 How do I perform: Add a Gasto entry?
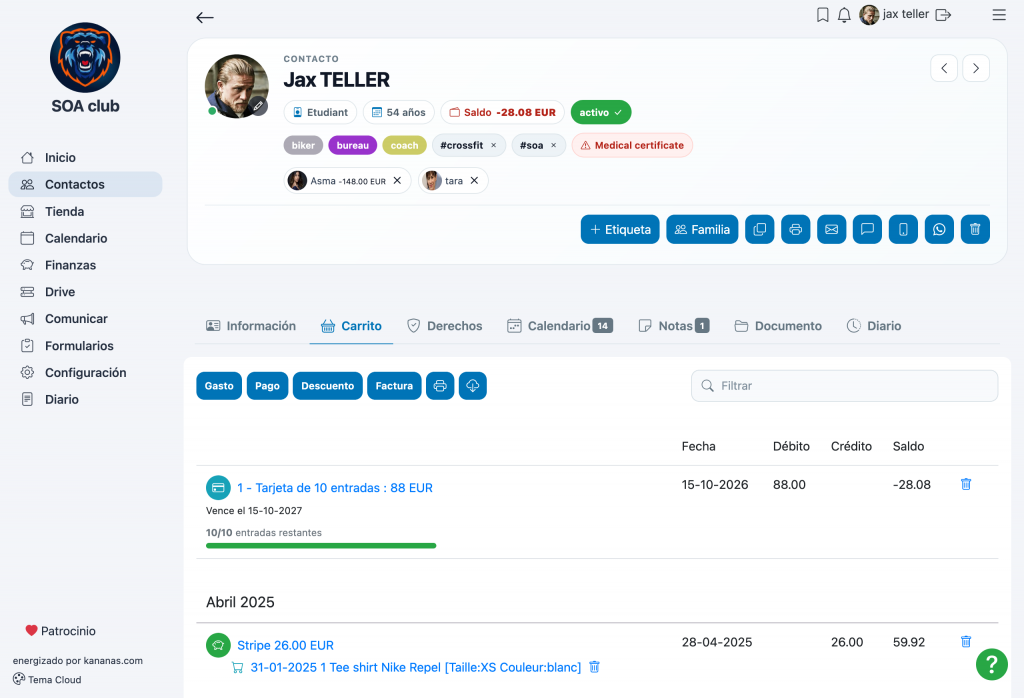point(219,386)
